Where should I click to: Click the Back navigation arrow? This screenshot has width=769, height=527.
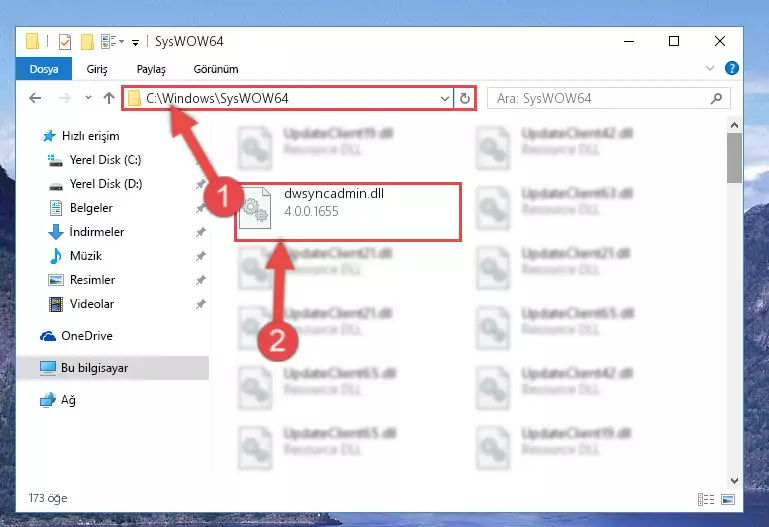(35, 98)
